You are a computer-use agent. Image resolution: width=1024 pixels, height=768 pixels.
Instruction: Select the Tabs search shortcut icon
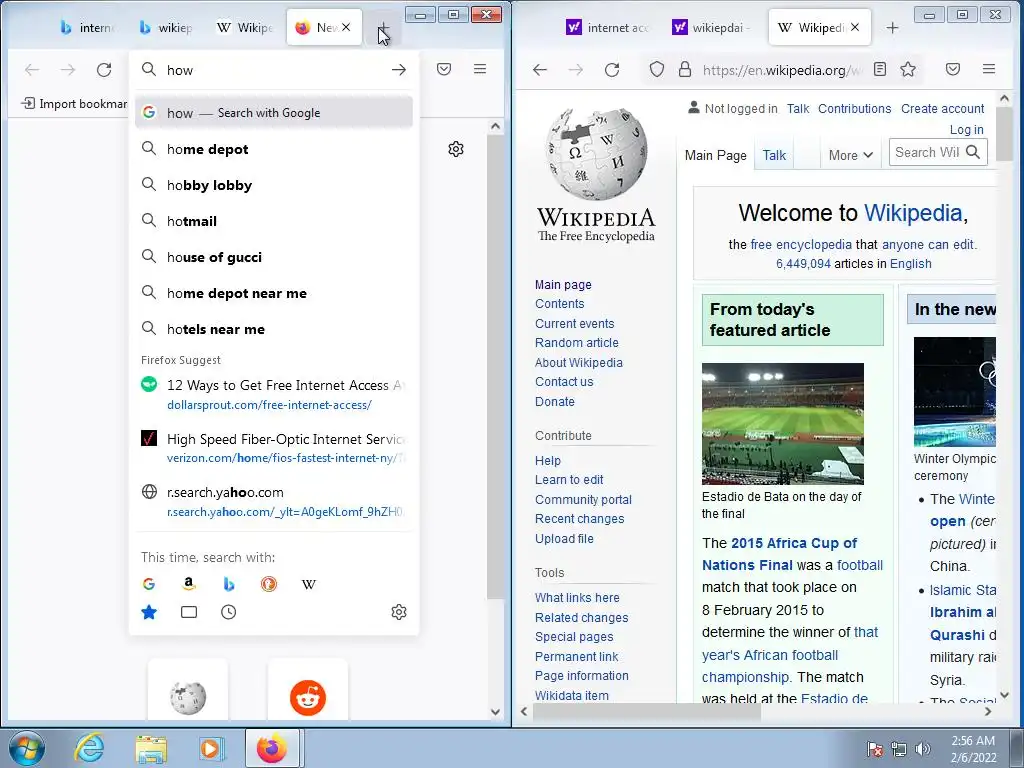tap(189, 612)
